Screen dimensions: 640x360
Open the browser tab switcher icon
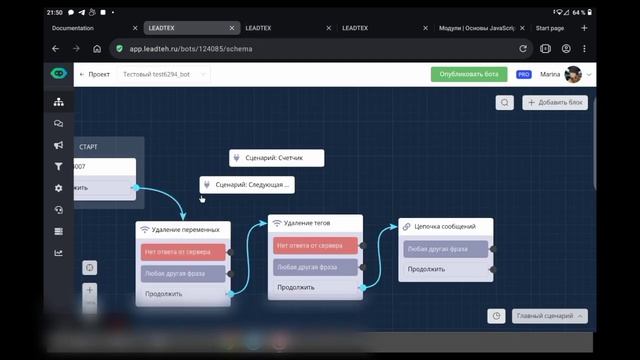pos(545,49)
